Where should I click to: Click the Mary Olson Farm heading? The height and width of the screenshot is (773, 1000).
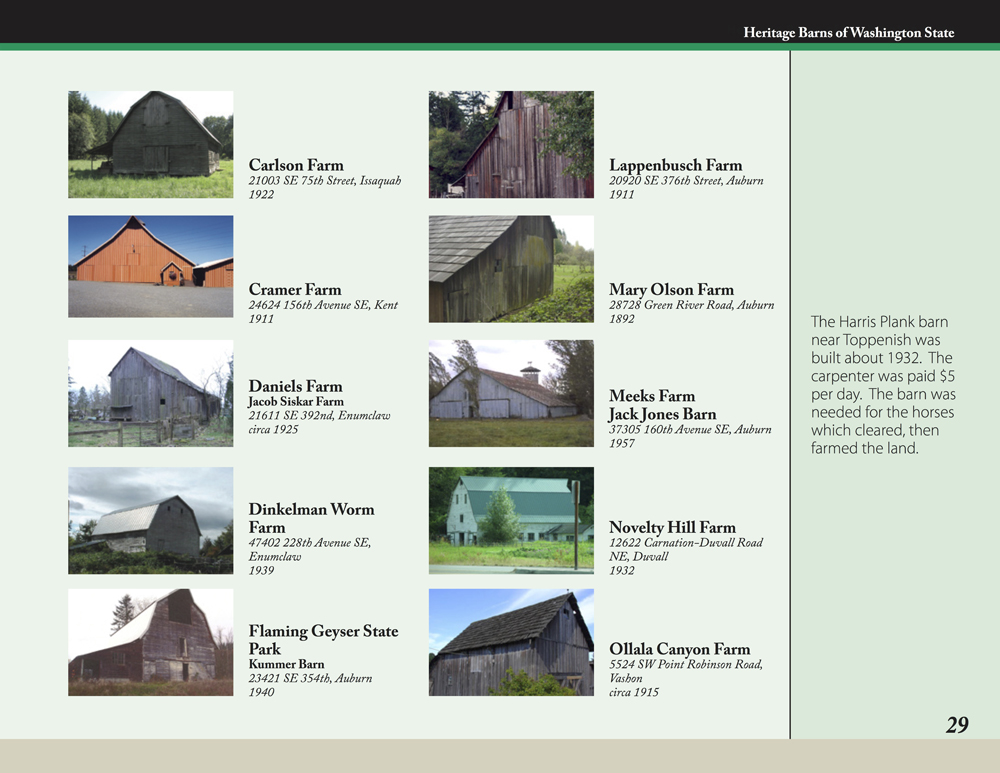(x=671, y=290)
